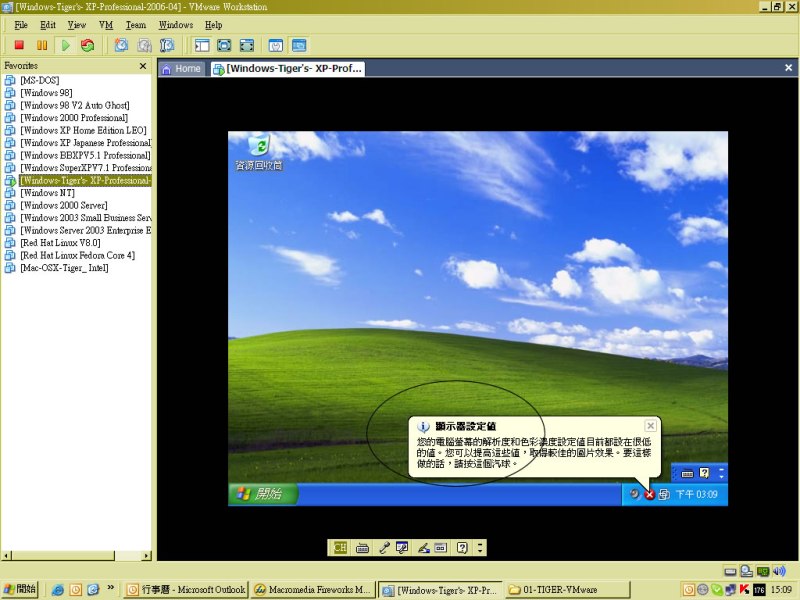Open the Help menu
This screenshot has height=600, width=800.
pos(214,25)
